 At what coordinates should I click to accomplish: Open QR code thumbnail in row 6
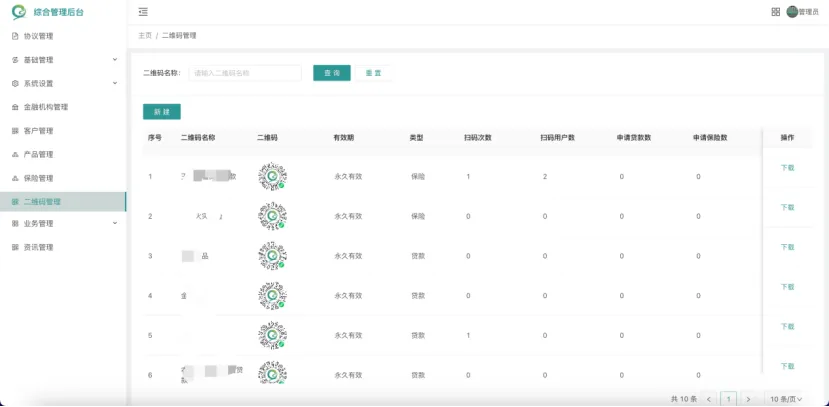272,373
